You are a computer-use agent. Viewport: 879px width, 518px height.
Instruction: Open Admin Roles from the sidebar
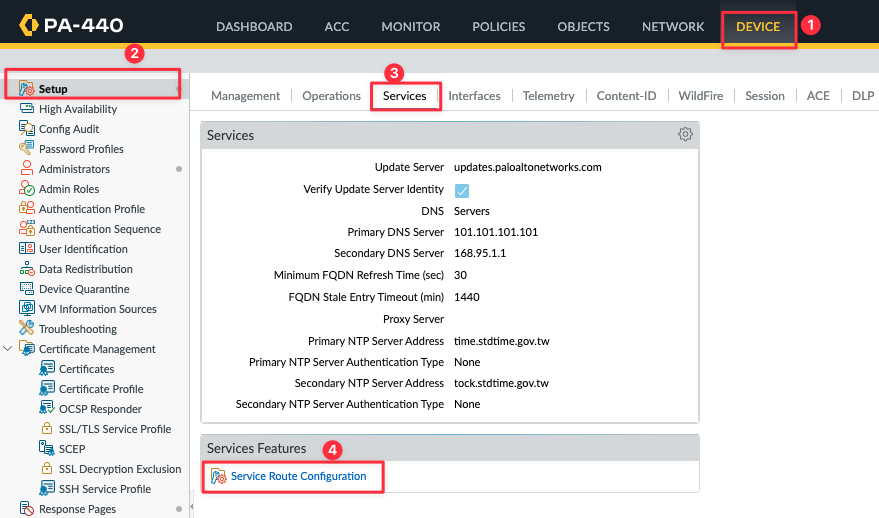tap(69, 189)
